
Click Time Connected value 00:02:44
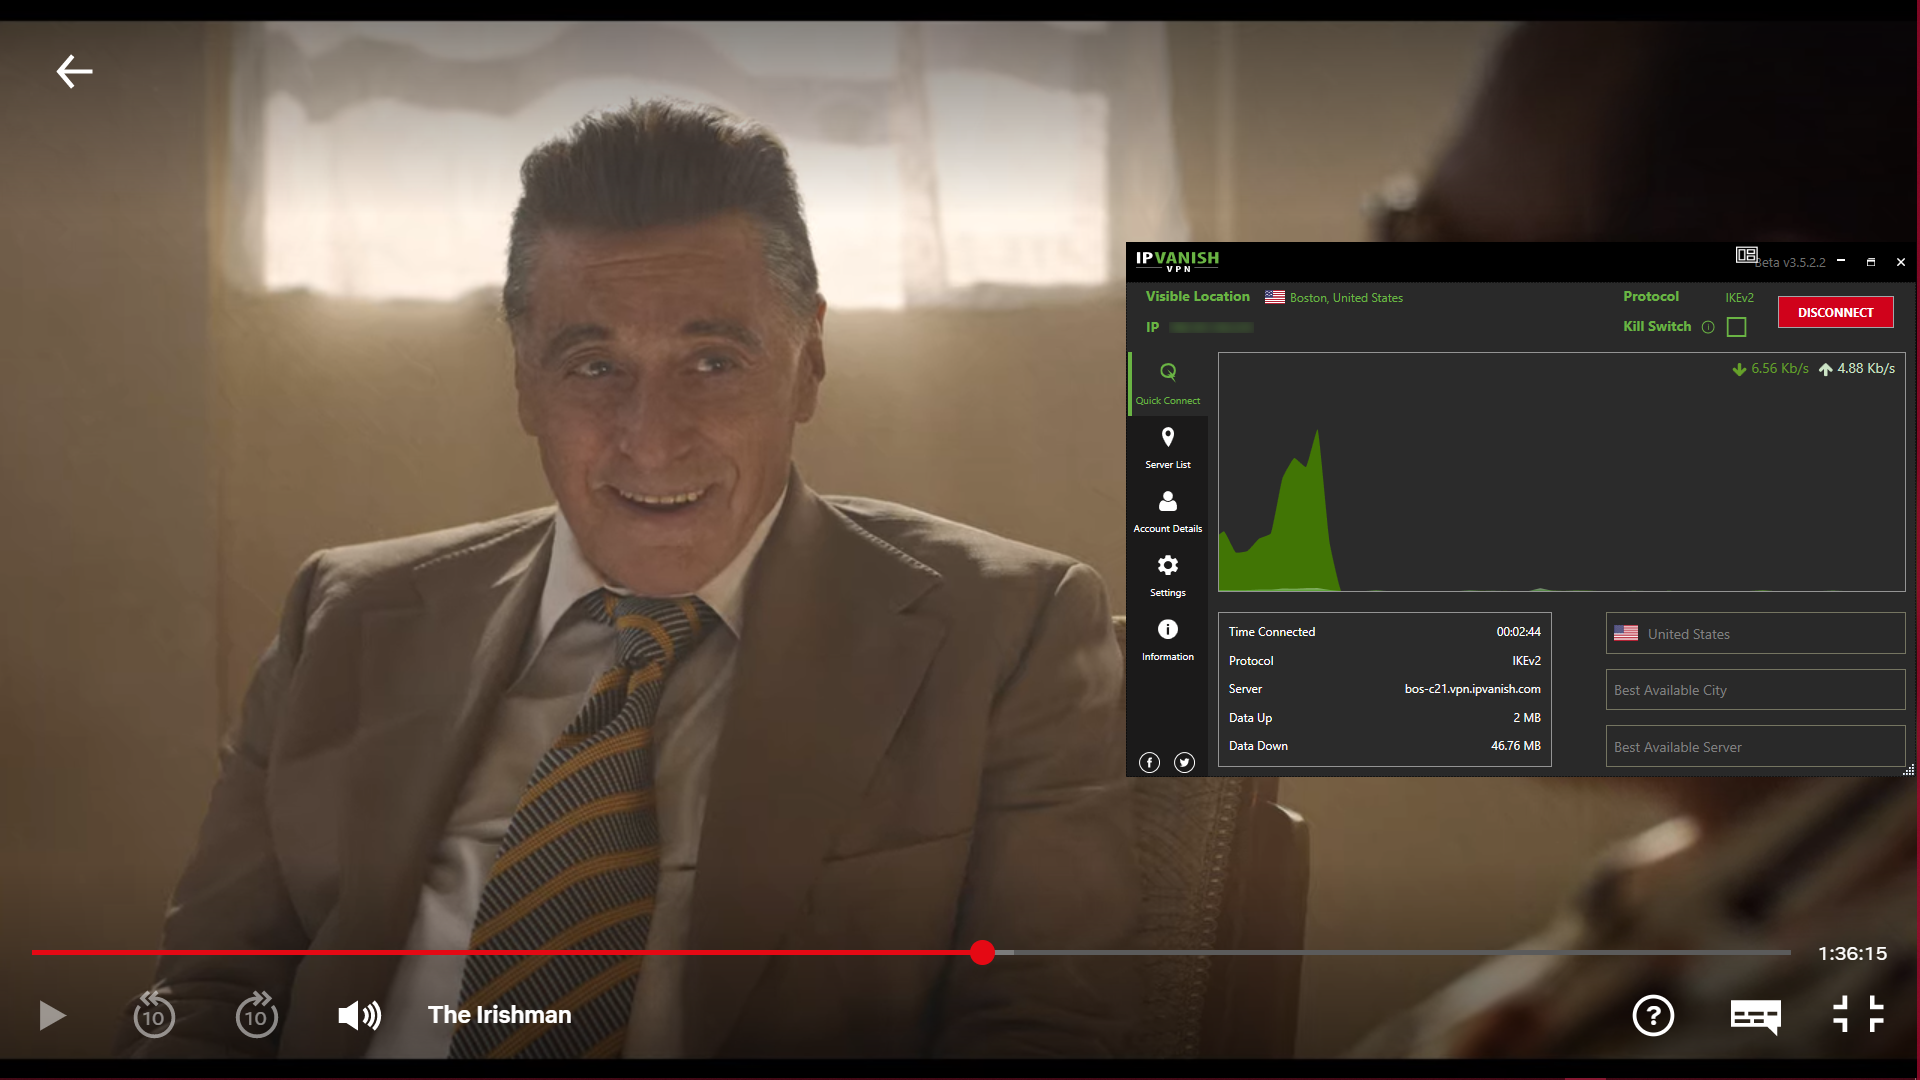click(x=1518, y=632)
